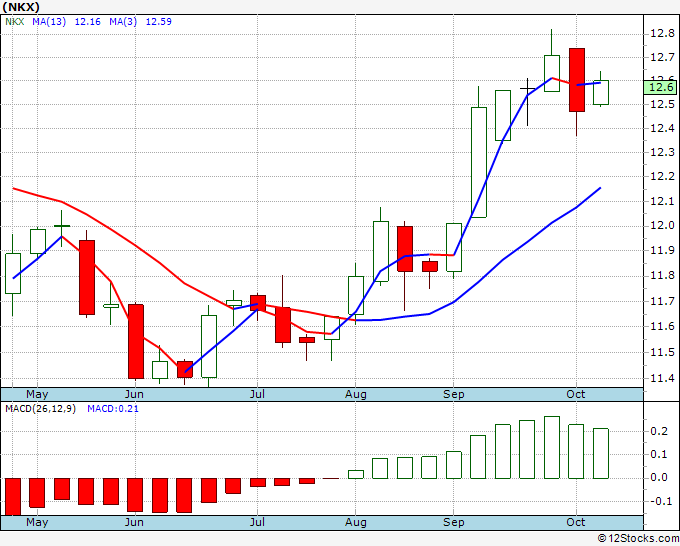
Task: Click the 12.4 price axis label
Action: point(662,128)
